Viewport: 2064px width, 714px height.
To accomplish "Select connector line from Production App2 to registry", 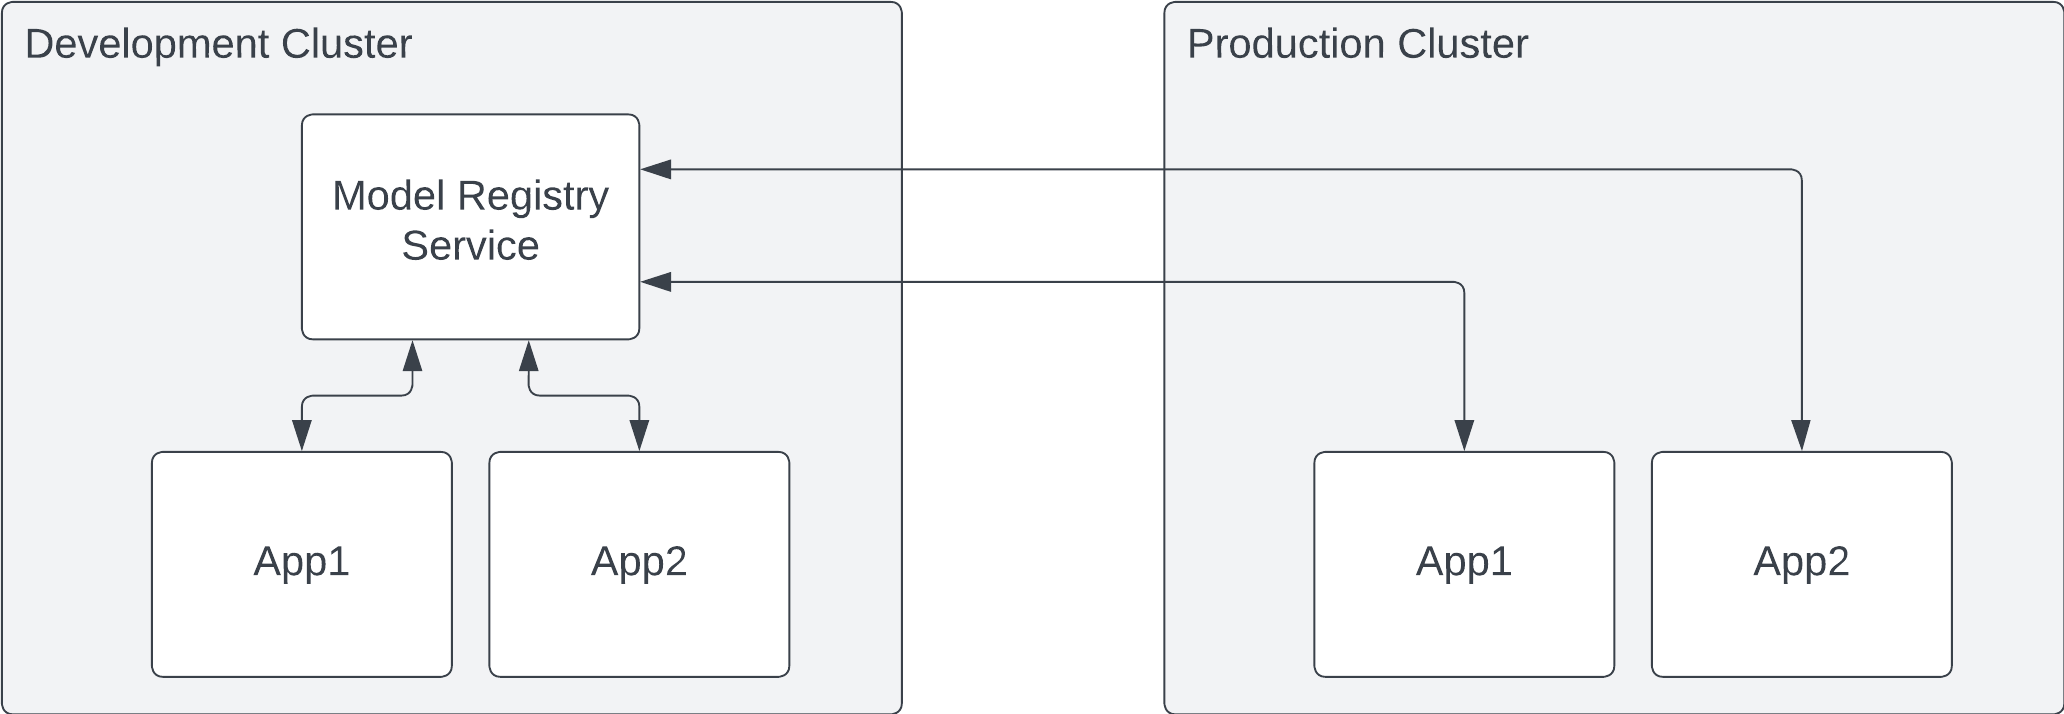I will click(1300, 170).
